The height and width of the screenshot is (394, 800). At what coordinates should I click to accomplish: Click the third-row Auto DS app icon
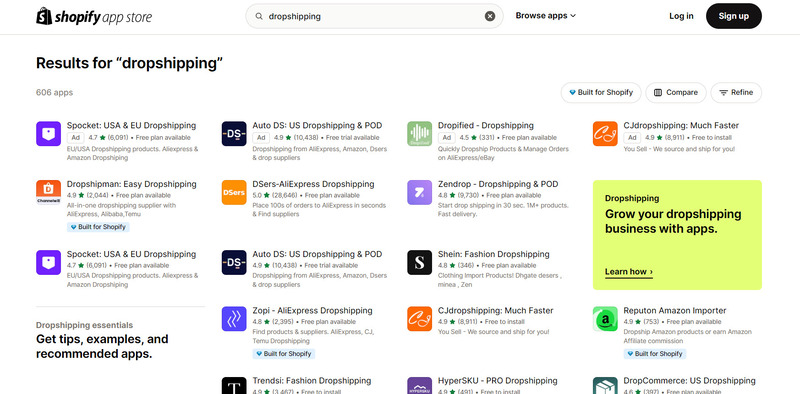pos(234,262)
